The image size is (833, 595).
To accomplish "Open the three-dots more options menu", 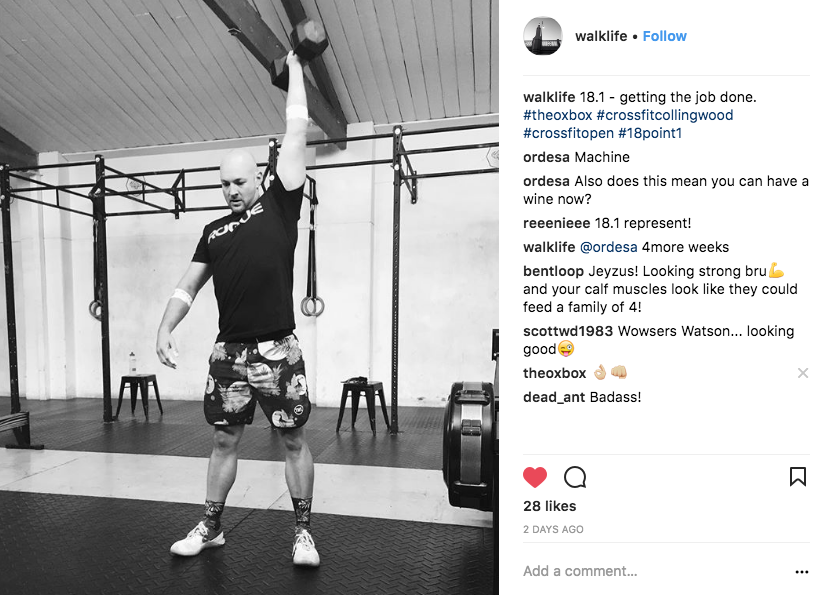I will click(x=802, y=572).
